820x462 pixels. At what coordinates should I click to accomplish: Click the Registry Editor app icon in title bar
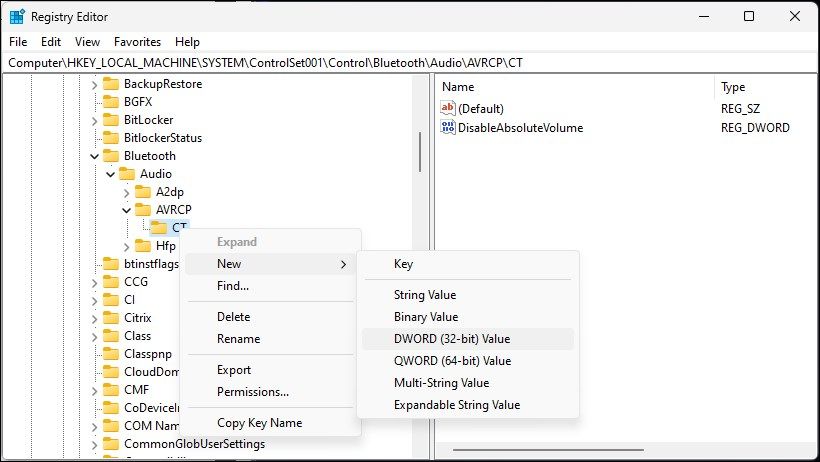(17, 16)
